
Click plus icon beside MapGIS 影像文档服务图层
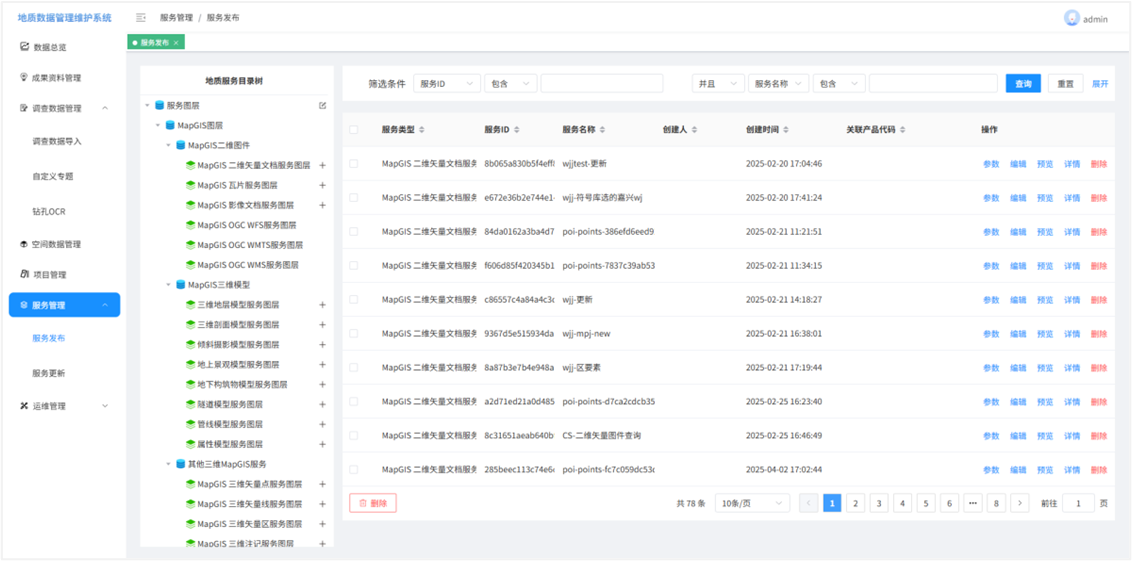click(323, 205)
